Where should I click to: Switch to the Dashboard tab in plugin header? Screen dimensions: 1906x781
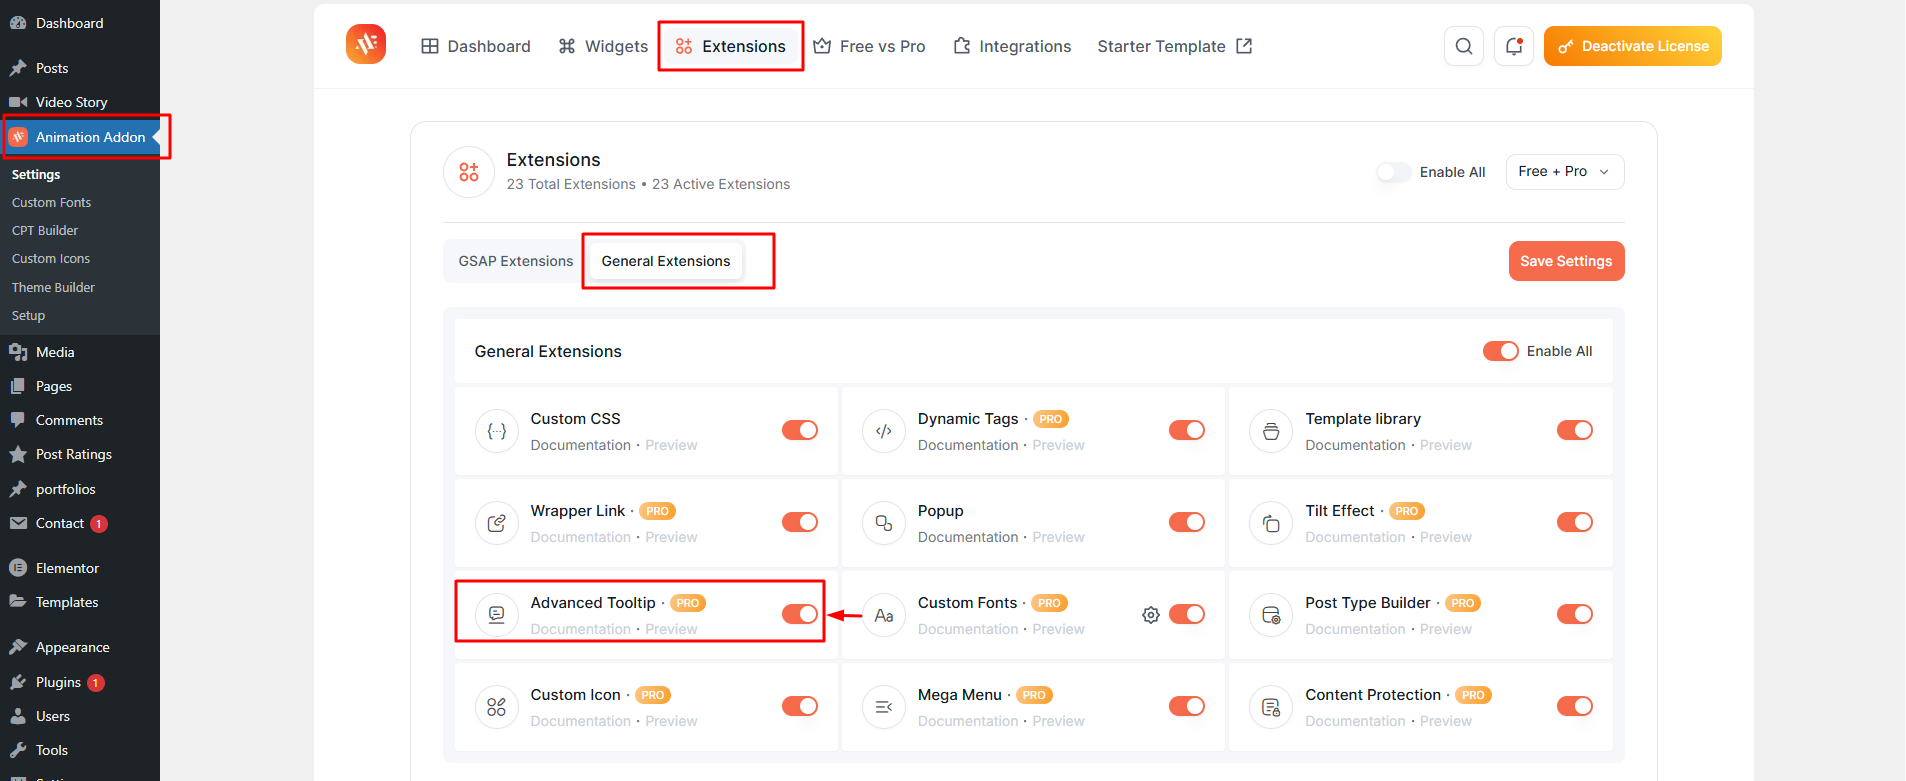click(x=476, y=46)
